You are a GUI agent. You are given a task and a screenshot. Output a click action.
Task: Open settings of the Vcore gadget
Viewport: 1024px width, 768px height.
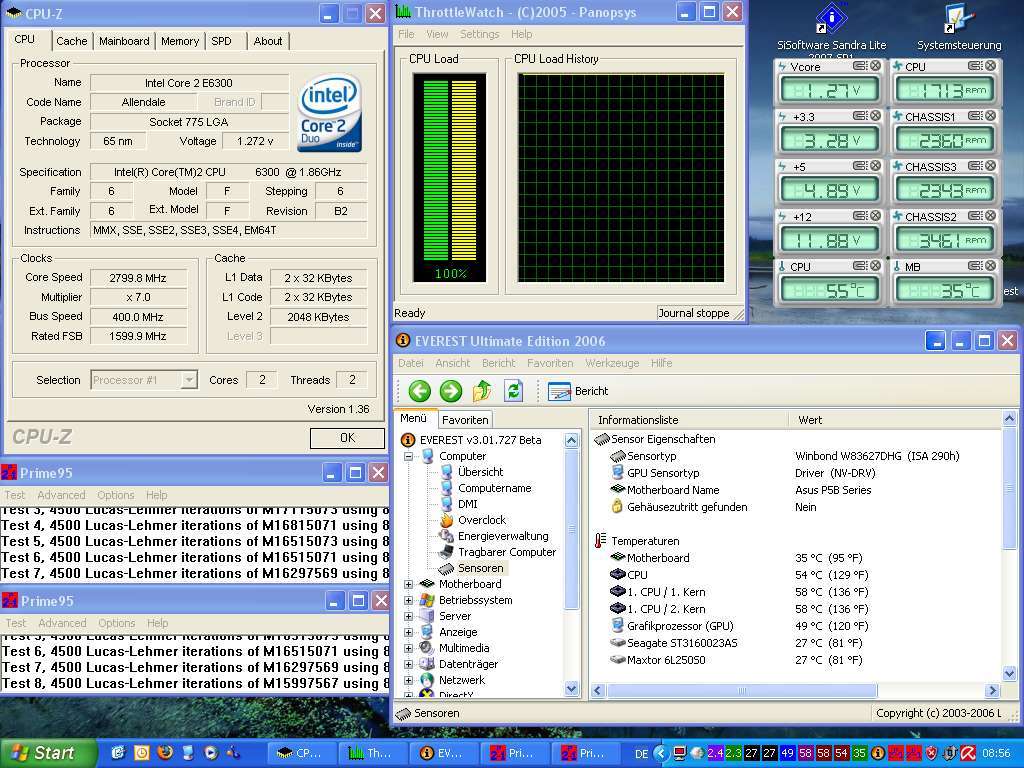point(860,66)
